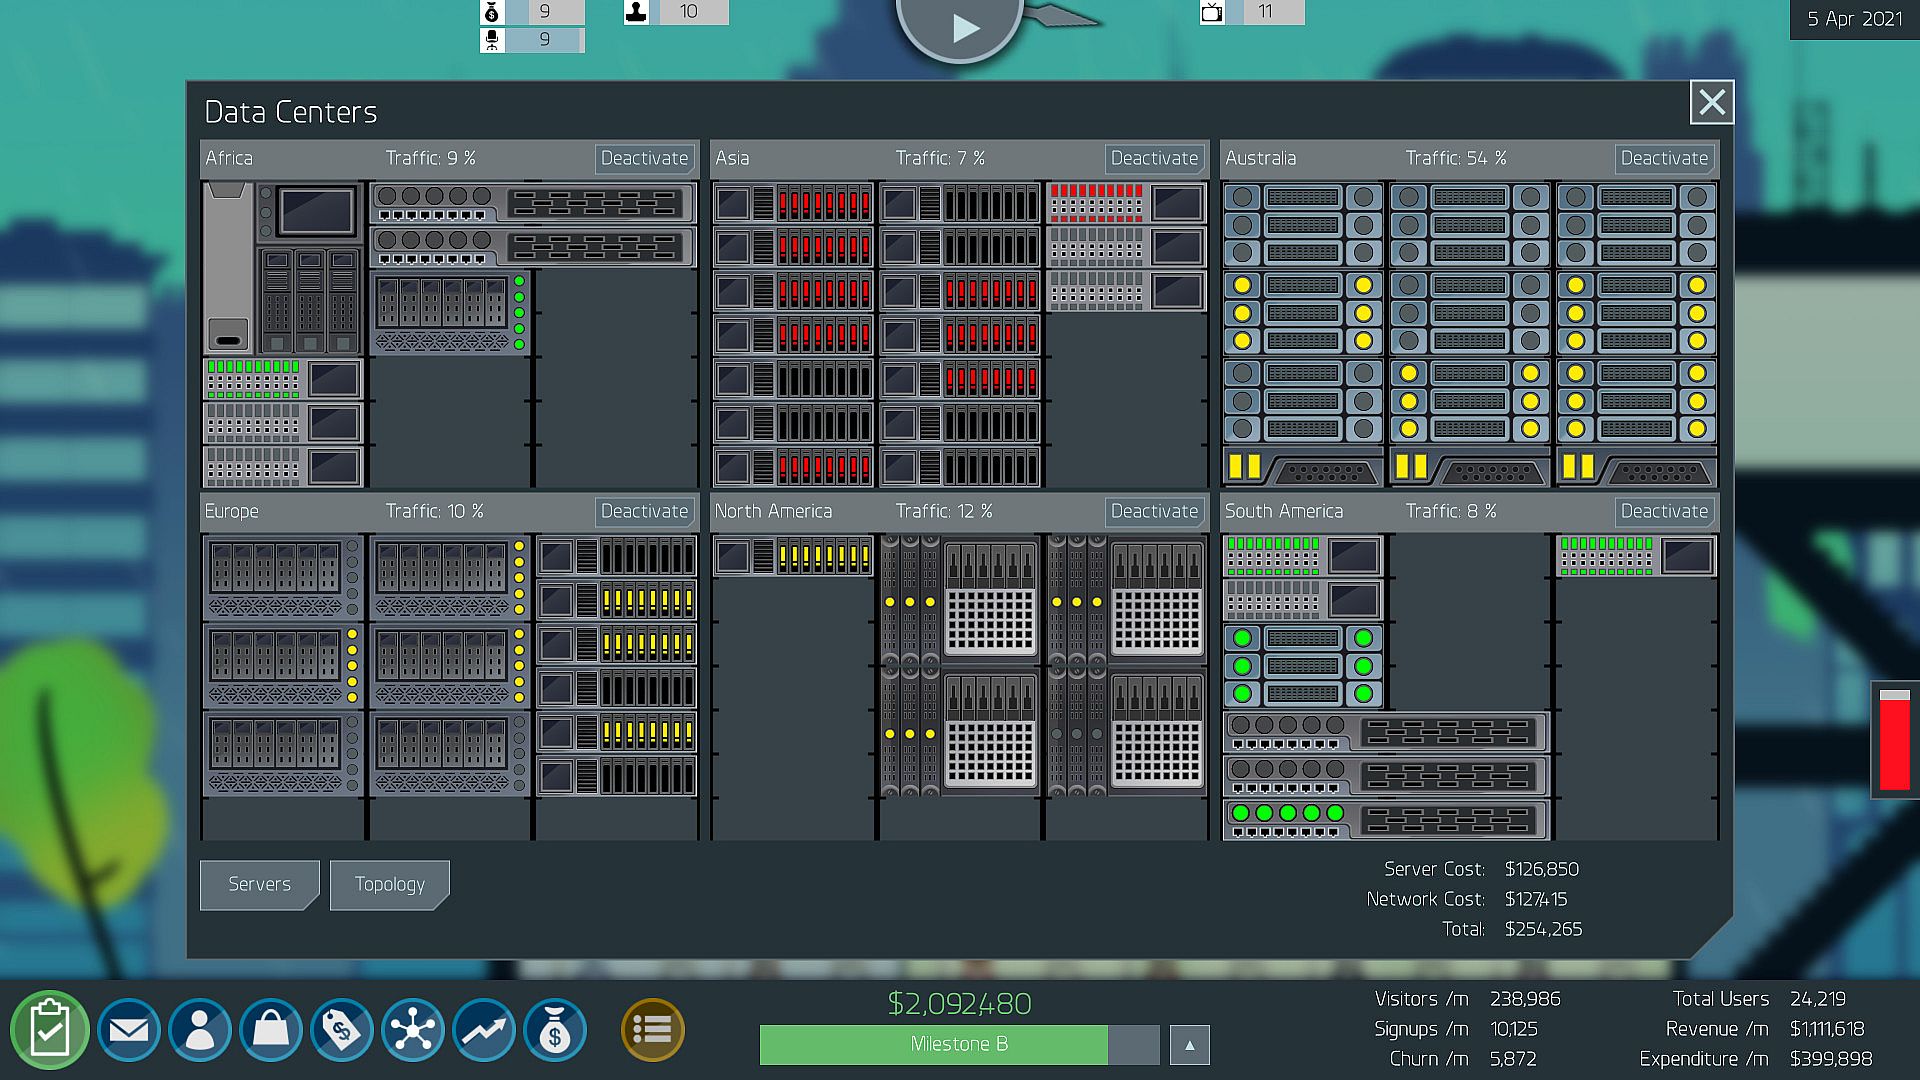
Task: Open the money bag finance icon
Action: [x=555, y=1030]
